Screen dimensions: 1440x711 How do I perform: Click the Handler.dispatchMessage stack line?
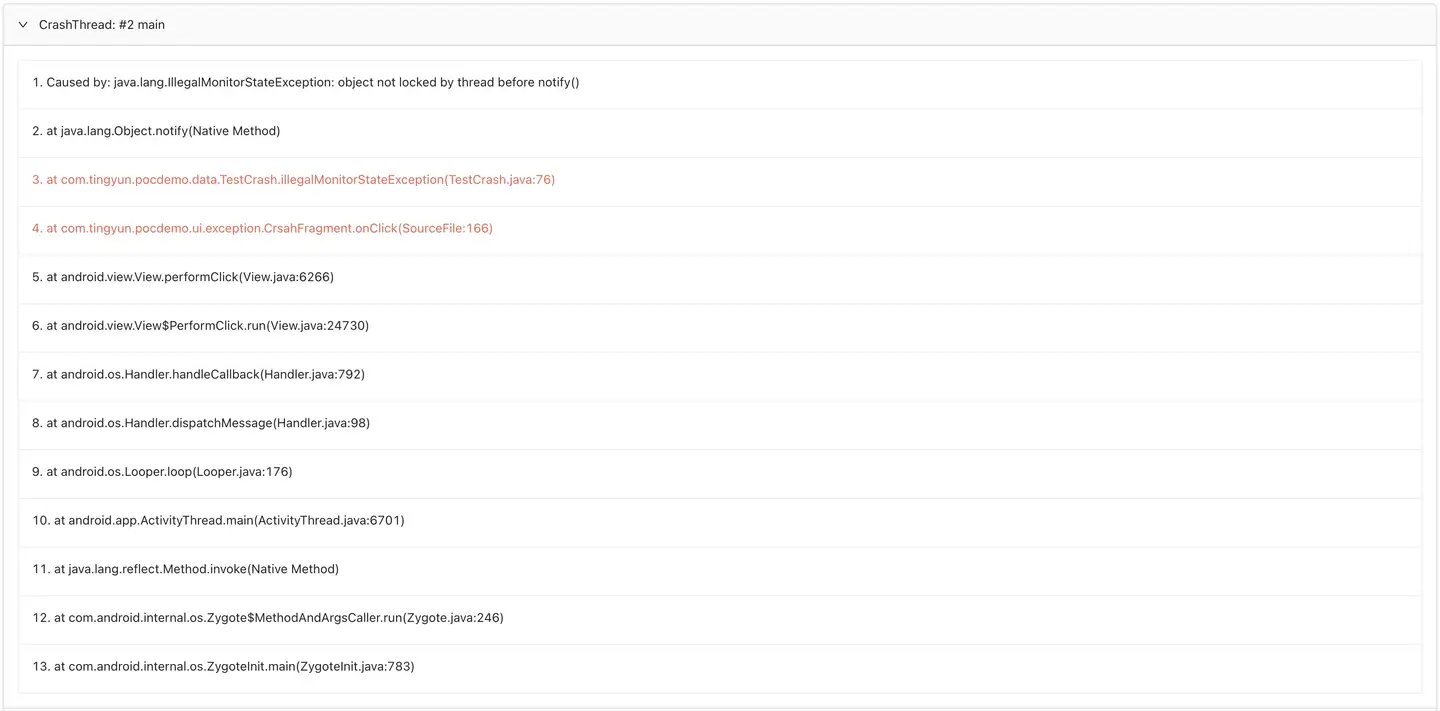coord(201,423)
